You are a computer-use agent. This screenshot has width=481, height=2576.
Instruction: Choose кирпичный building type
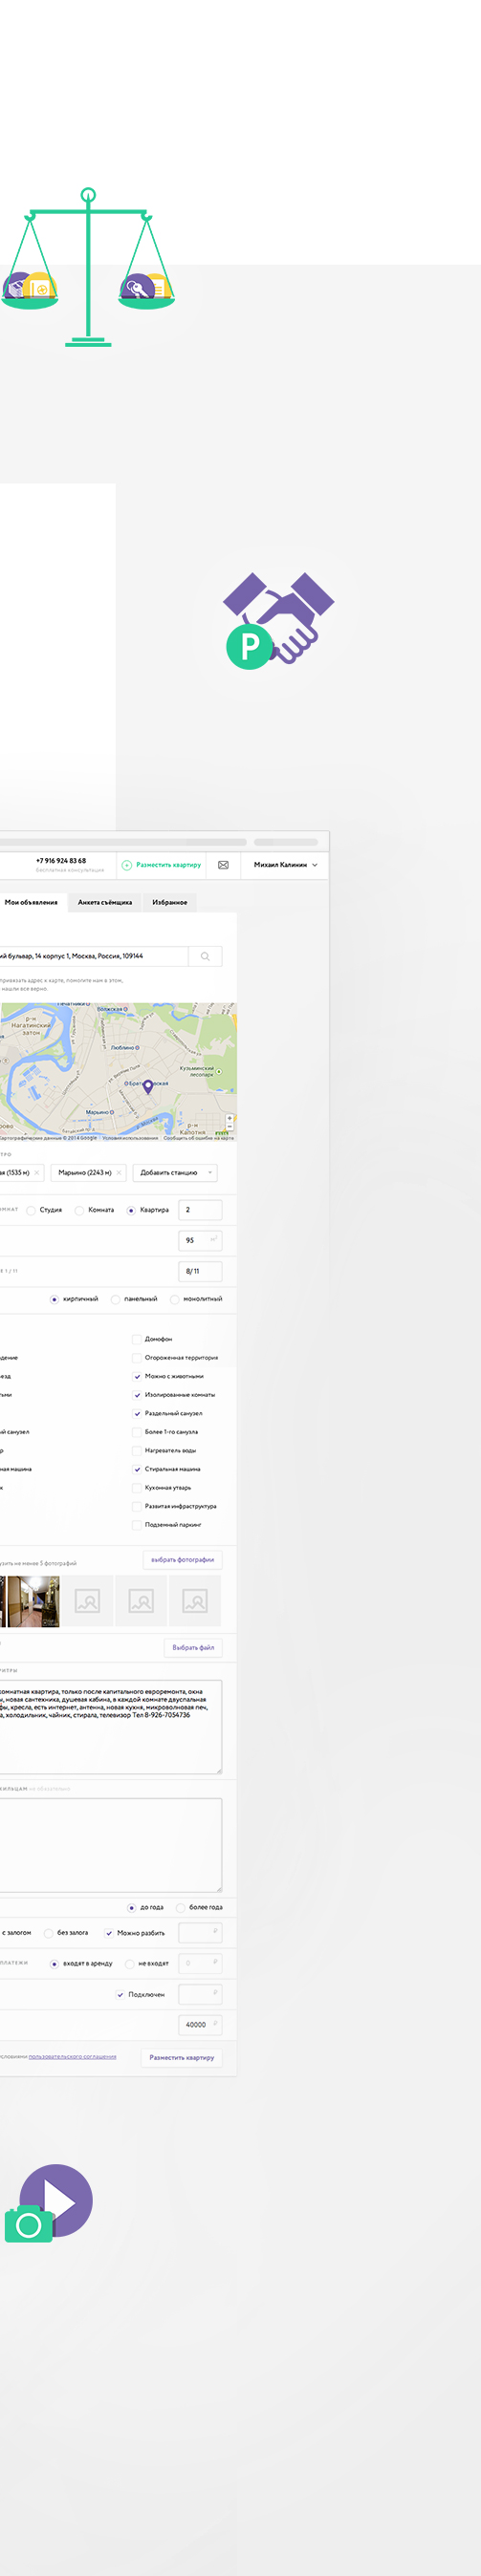[x=54, y=1299]
